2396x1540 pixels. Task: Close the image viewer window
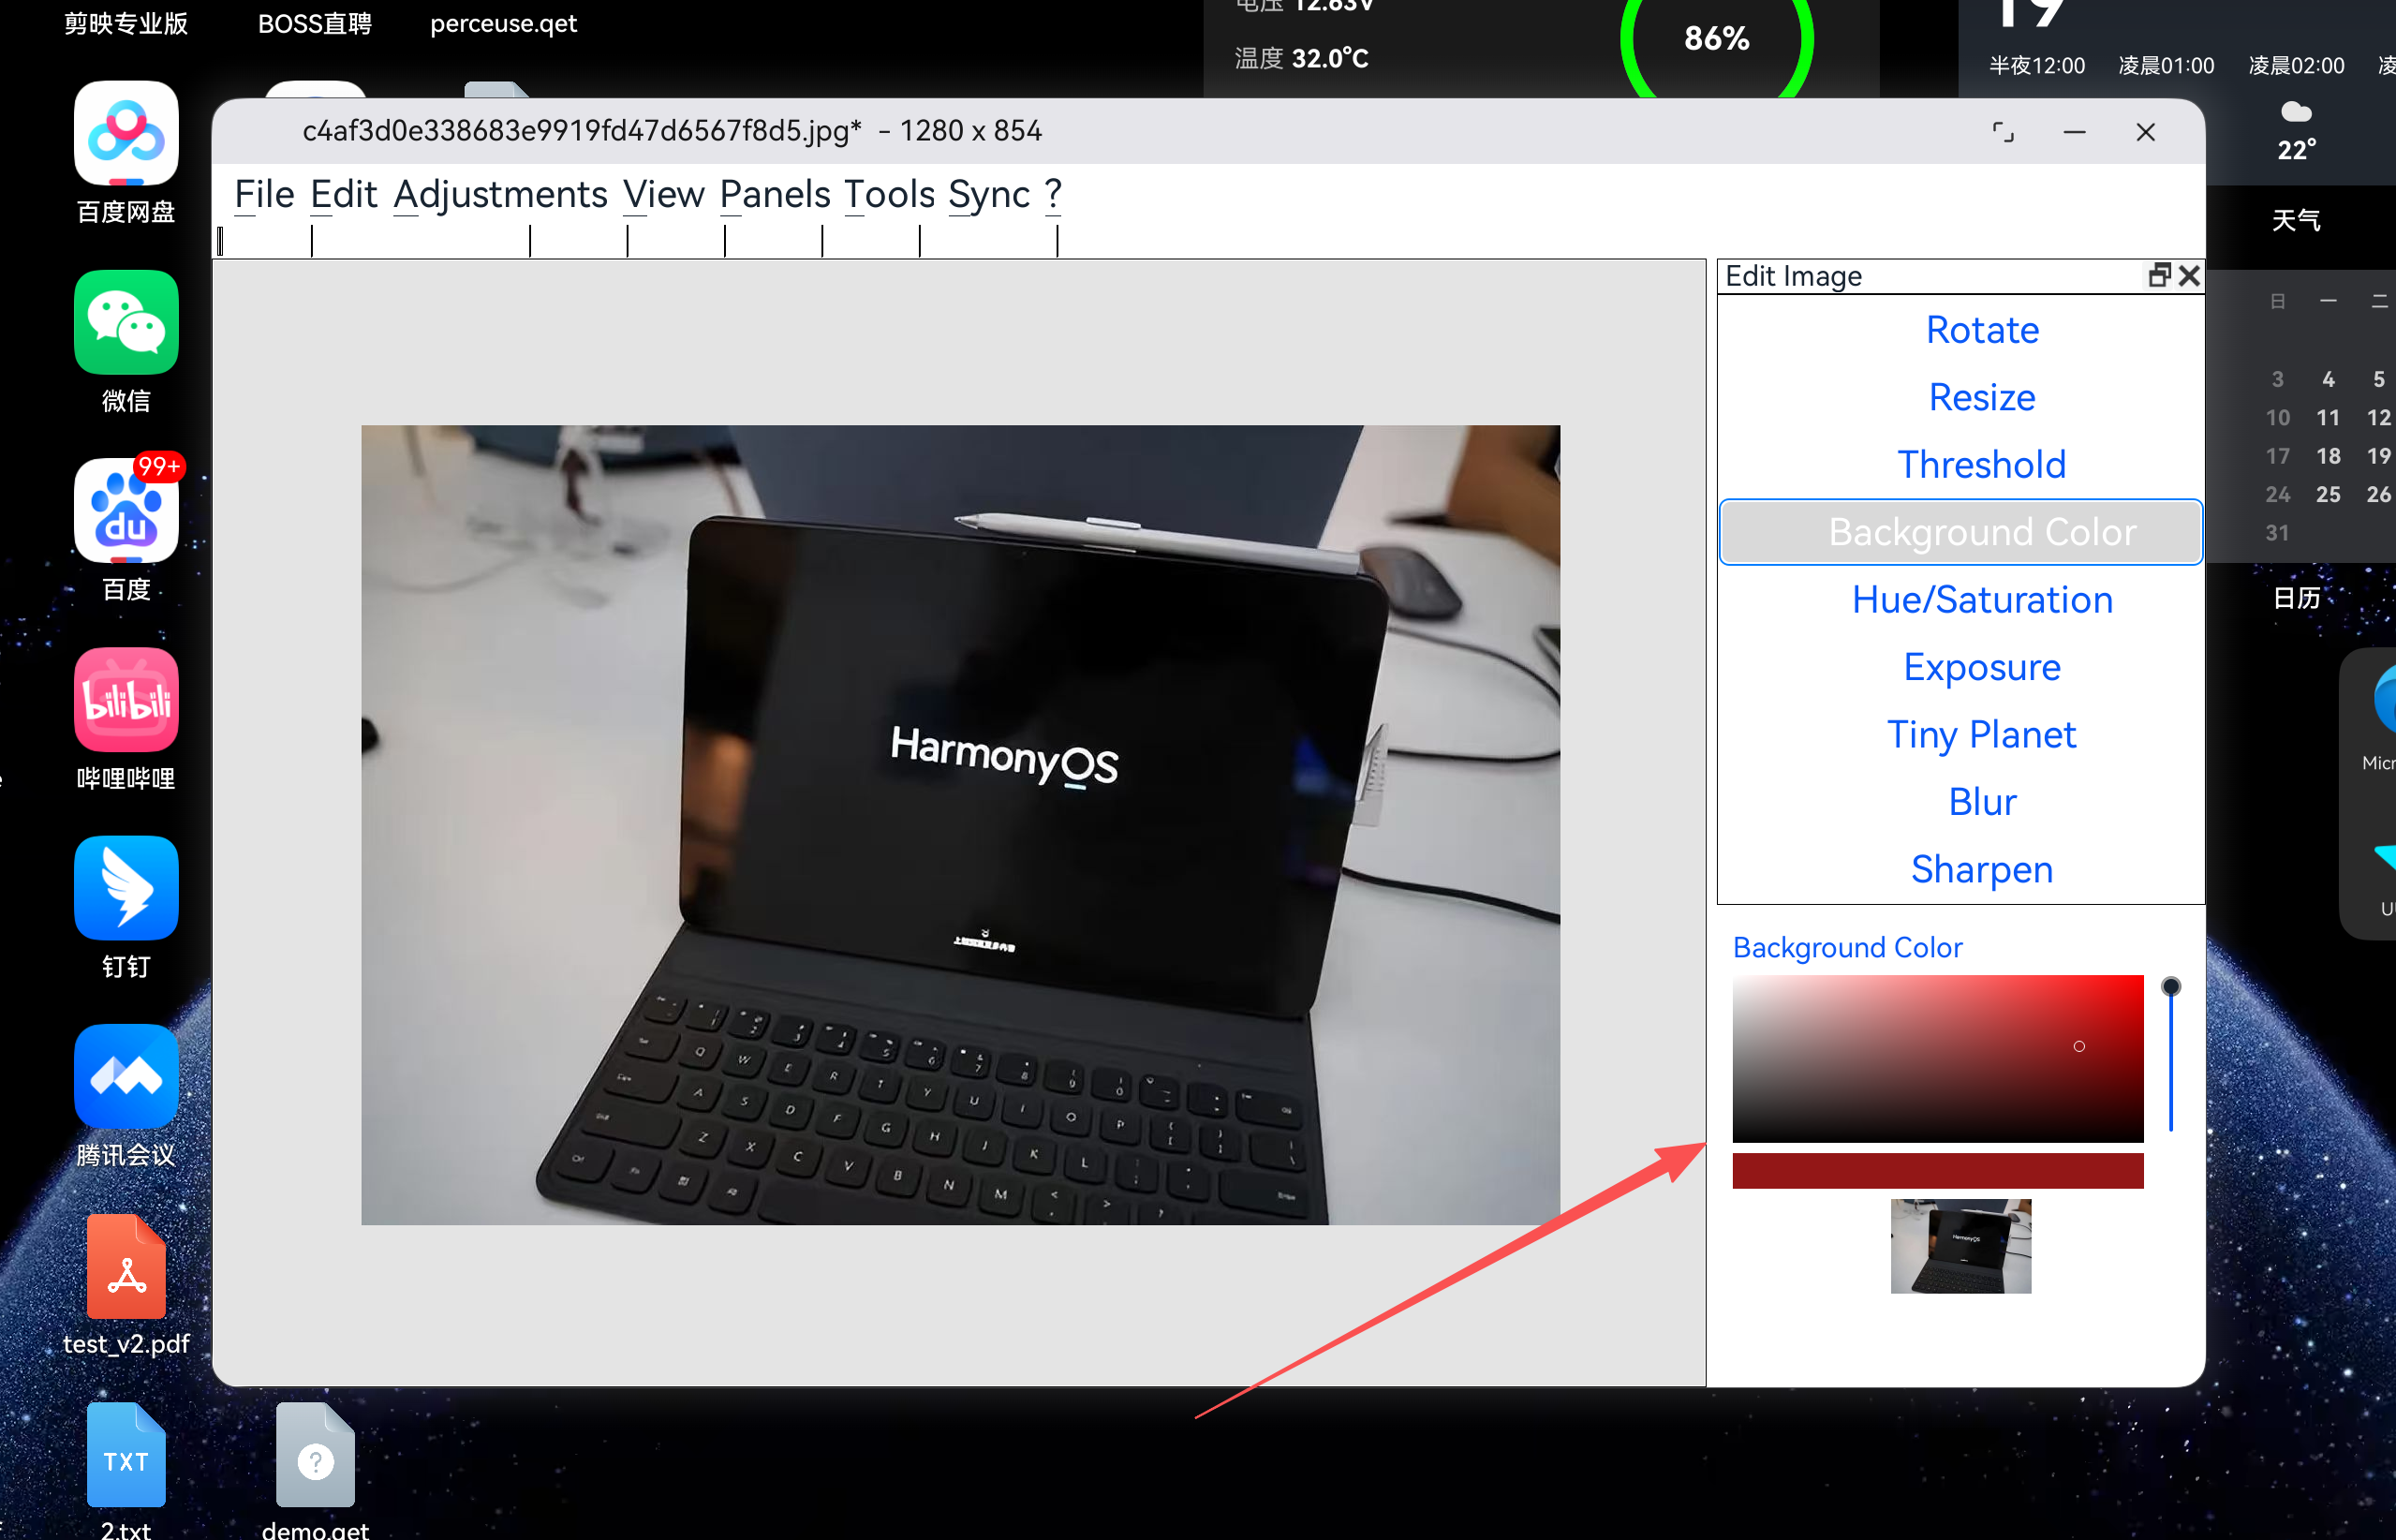[x=2146, y=132]
